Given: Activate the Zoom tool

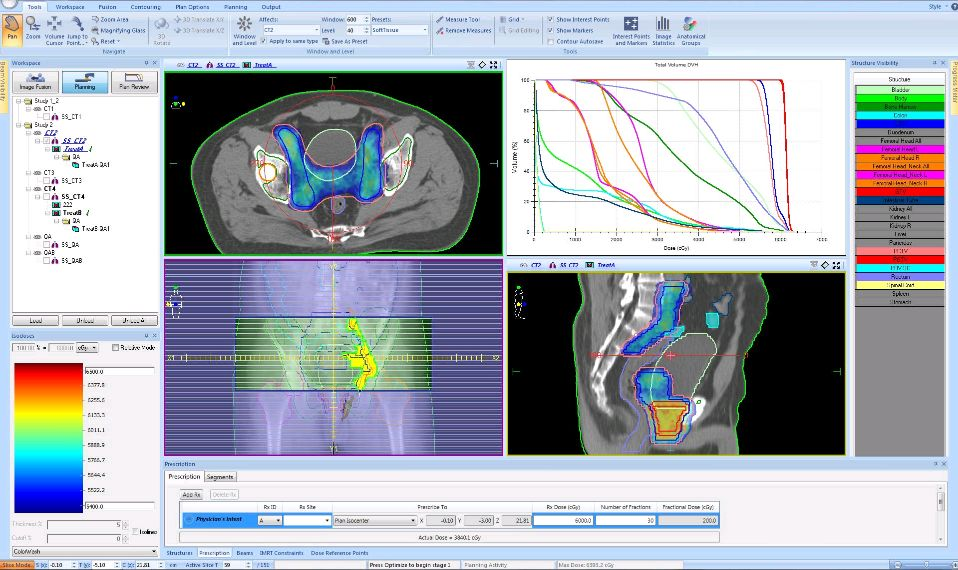Looking at the screenshot, I should tap(33, 30).
